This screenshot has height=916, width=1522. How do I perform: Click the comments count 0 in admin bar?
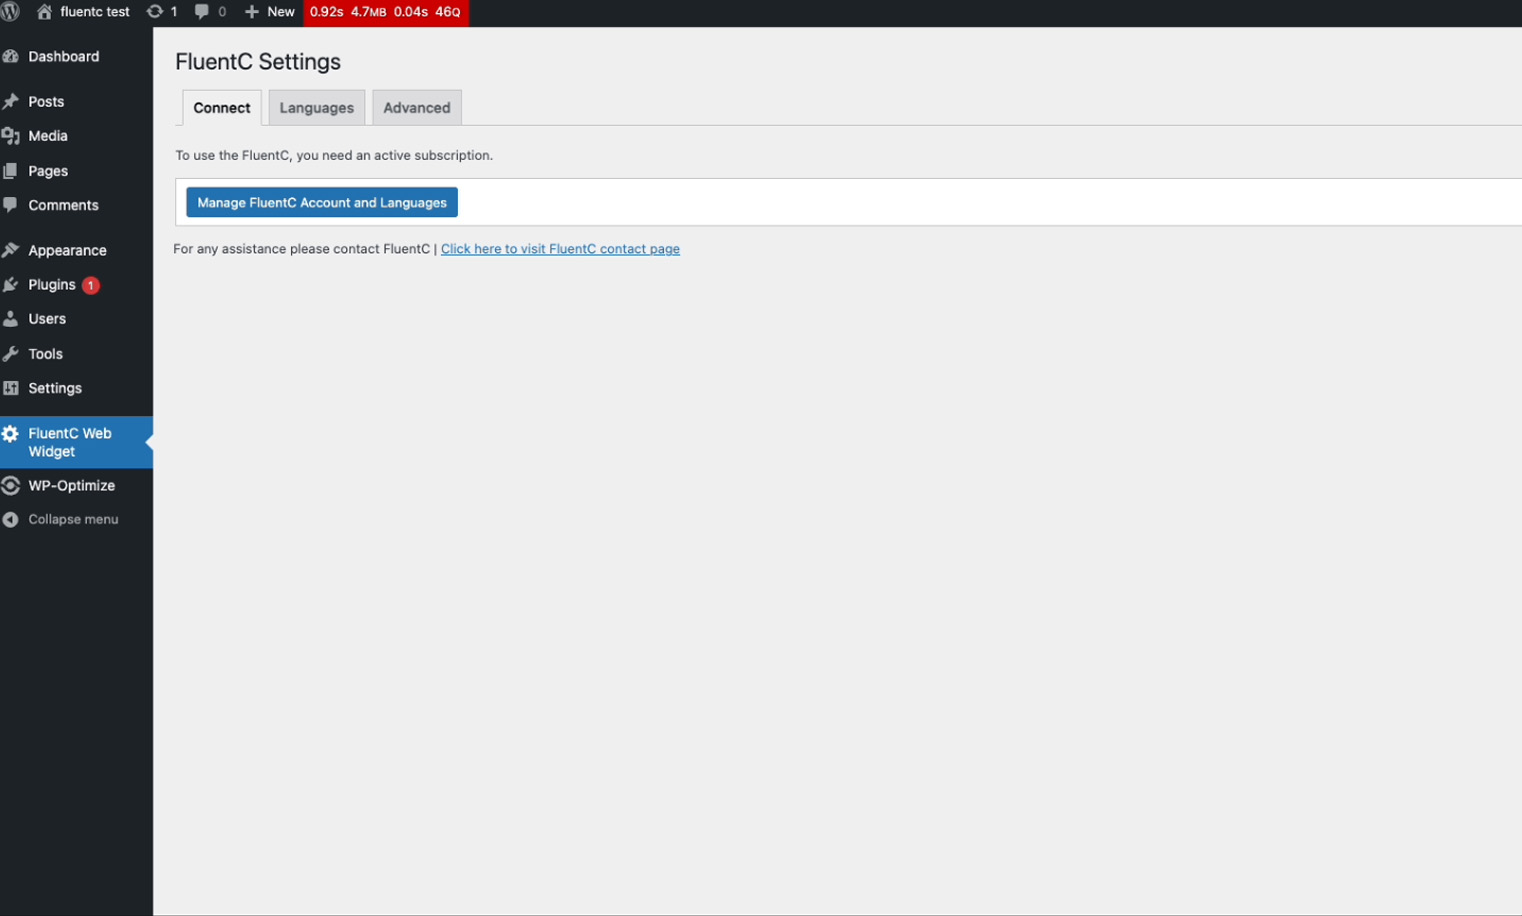tap(222, 12)
